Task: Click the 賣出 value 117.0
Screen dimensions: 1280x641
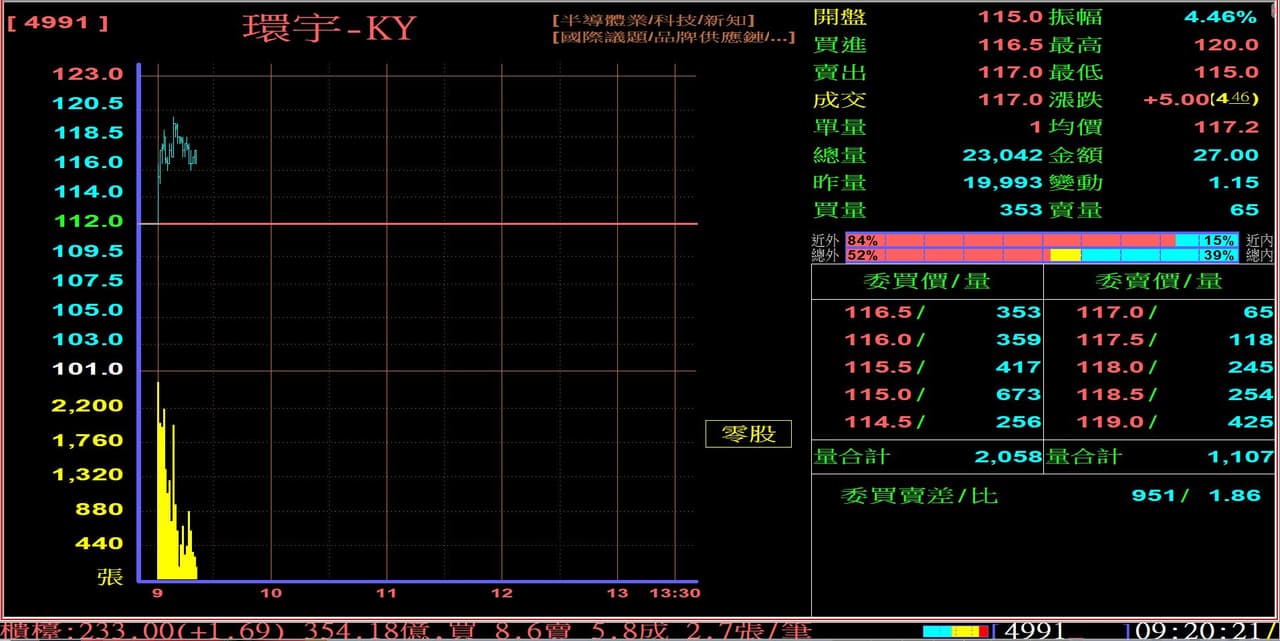Action: click(x=1010, y=72)
